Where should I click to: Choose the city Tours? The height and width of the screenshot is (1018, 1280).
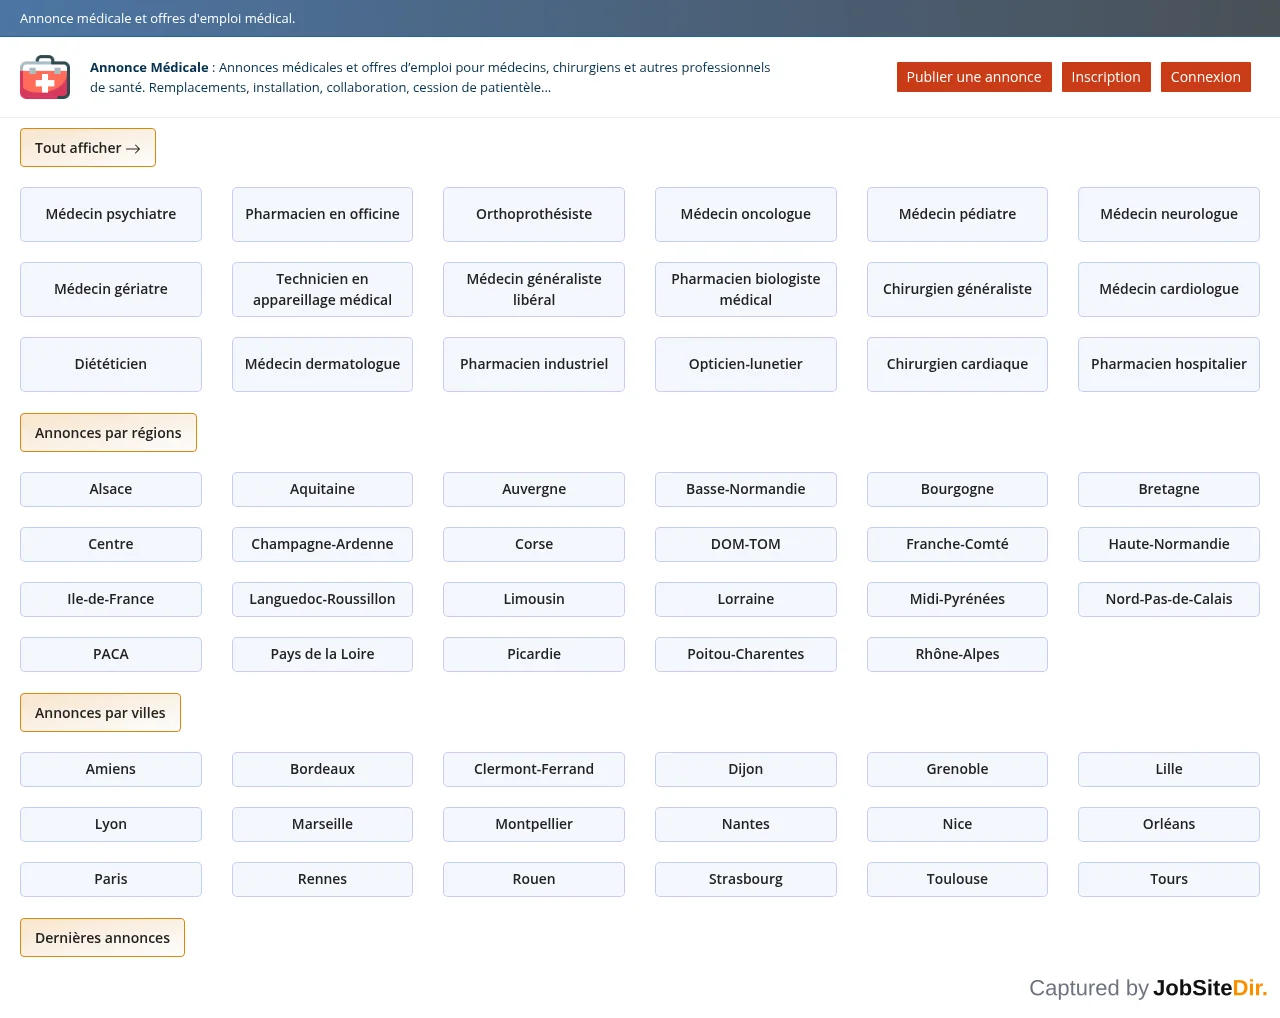click(x=1169, y=879)
